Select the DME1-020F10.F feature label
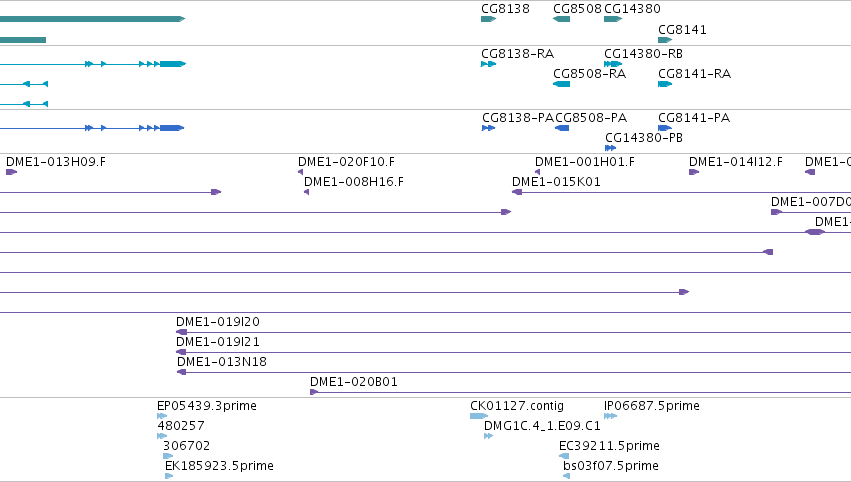Viewport: 851px width, 482px height. (x=346, y=162)
